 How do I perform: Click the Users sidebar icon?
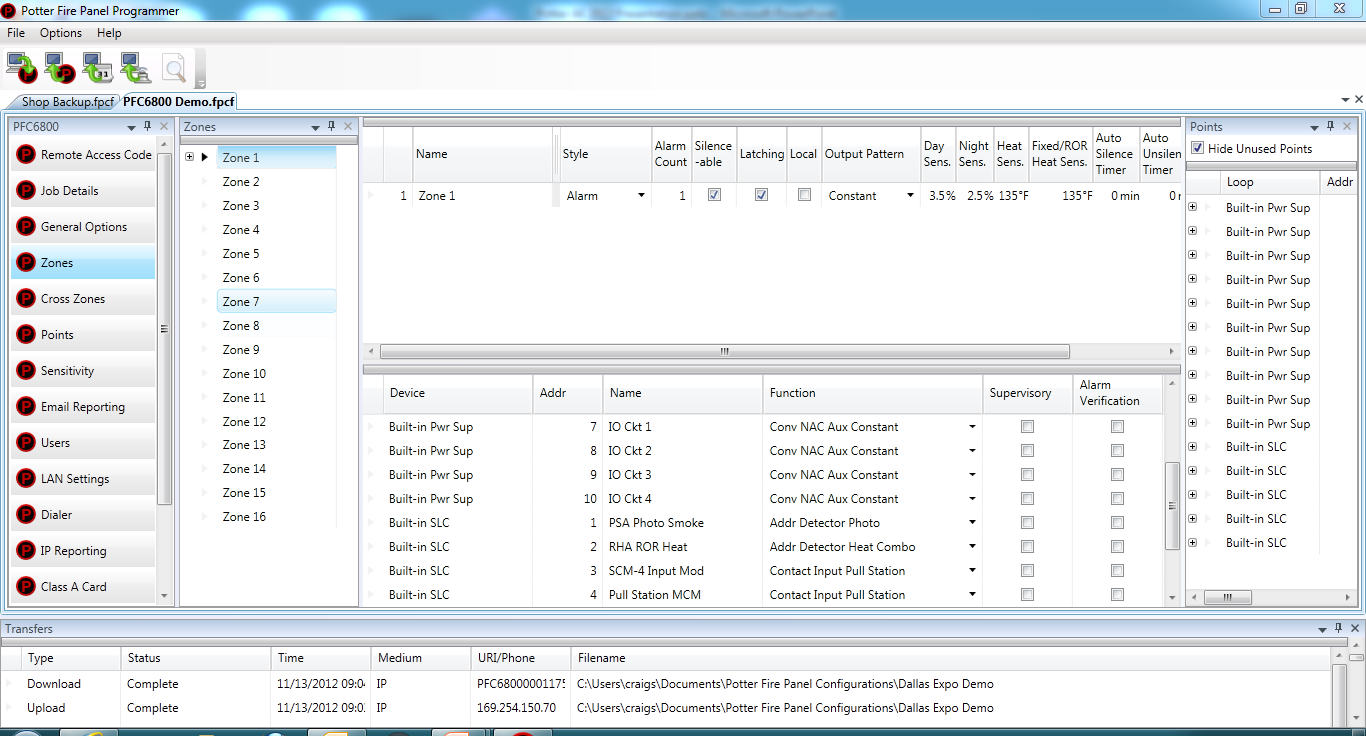26,443
